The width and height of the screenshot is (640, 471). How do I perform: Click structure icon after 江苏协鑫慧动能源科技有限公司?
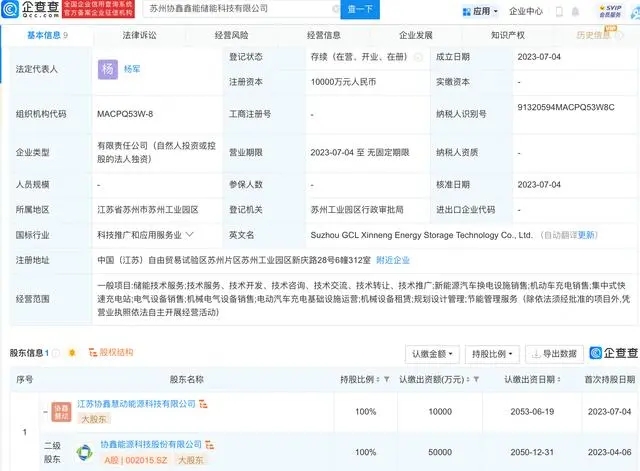(x=203, y=404)
